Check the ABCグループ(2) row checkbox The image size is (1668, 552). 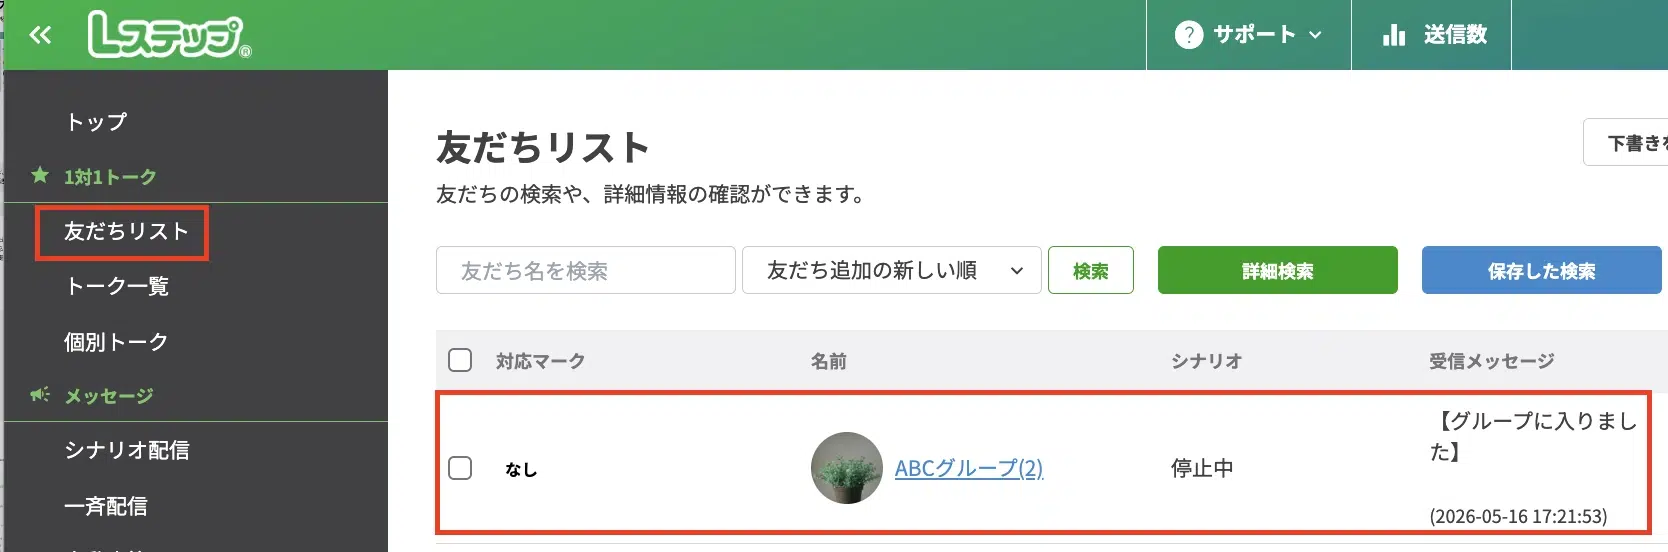pyautogui.click(x=460, y=468)
